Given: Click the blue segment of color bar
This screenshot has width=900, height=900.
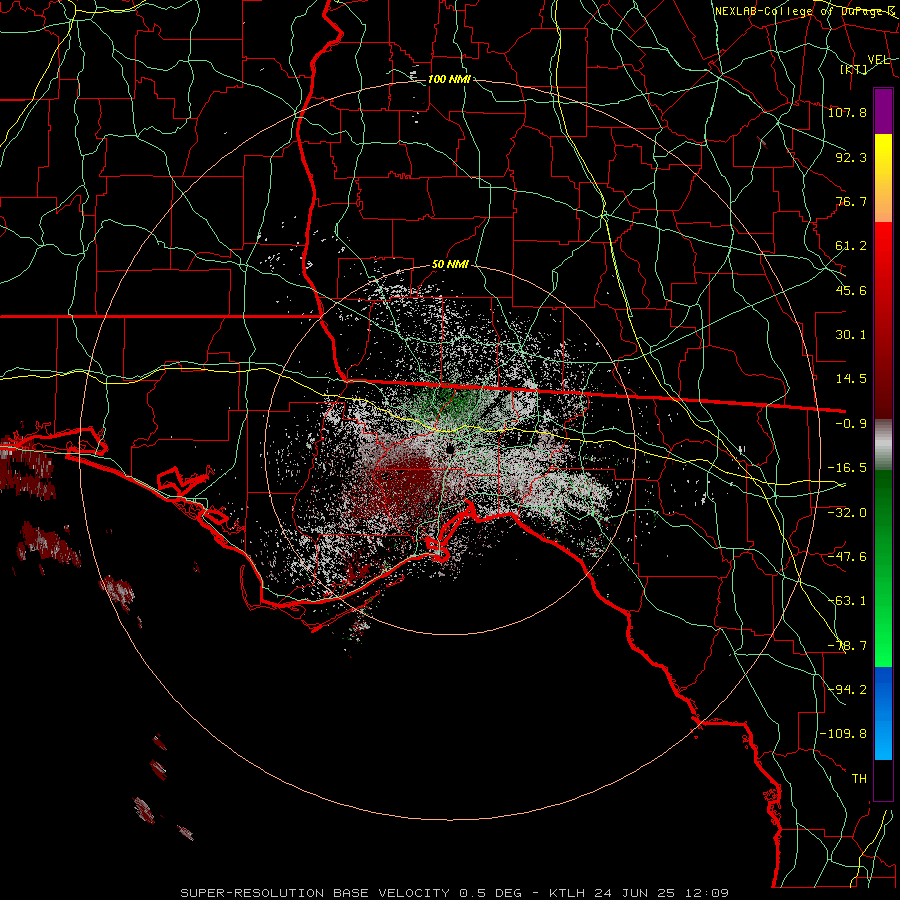Looking at the screenshot, I should (883, 713).
